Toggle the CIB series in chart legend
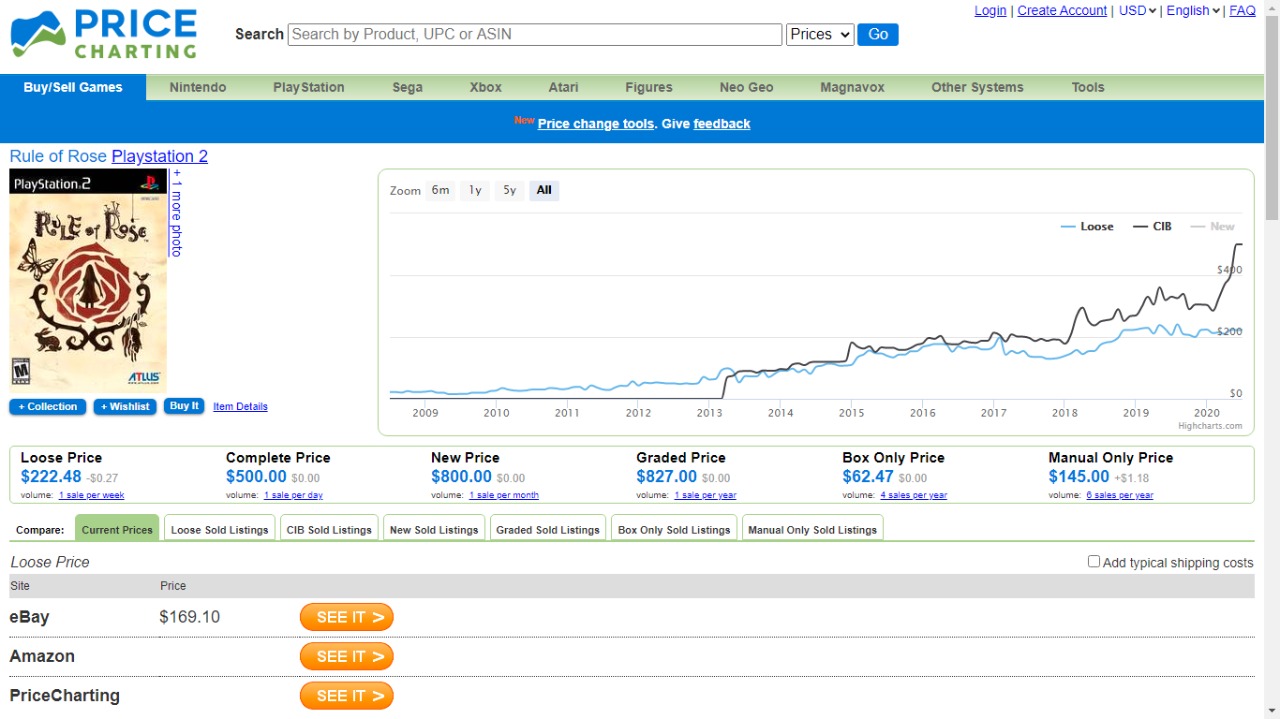The width and height of the screenshot is (1280, 719). point(1152,226)
